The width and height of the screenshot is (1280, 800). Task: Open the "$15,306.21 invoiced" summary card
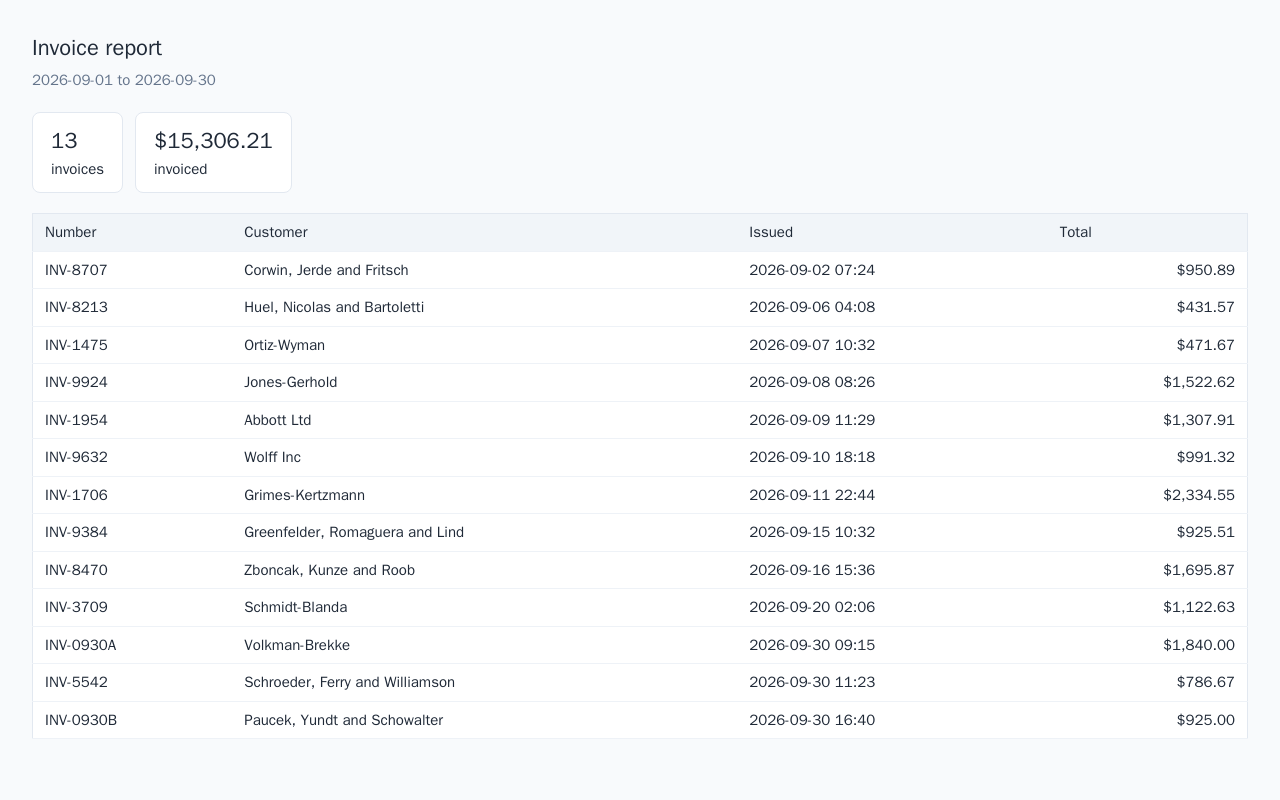click(x=213, y=152)
